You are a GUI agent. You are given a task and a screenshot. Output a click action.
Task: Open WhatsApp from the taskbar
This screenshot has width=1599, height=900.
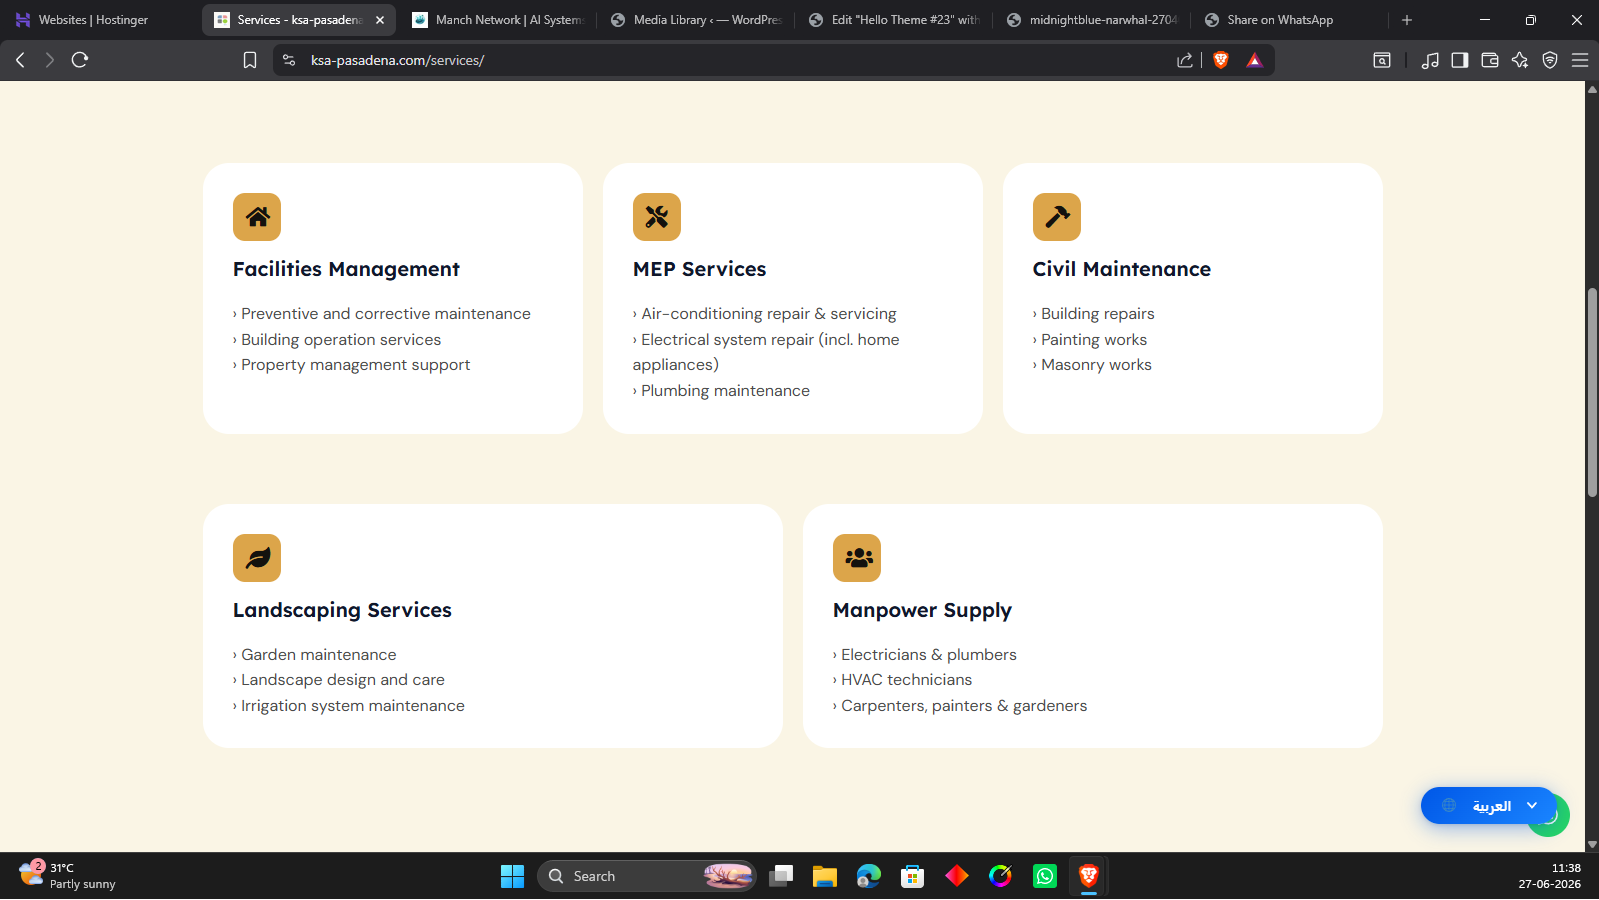pyautogui.click(x=1044, y=876)
